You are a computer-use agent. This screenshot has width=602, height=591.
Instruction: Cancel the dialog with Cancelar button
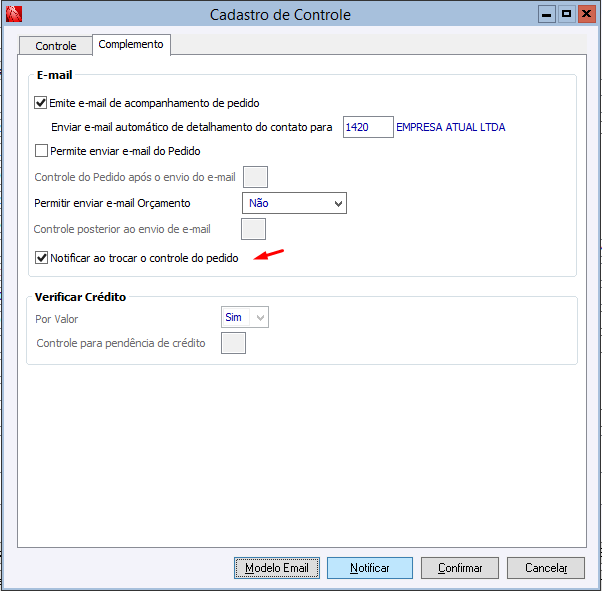pos(552,568)
